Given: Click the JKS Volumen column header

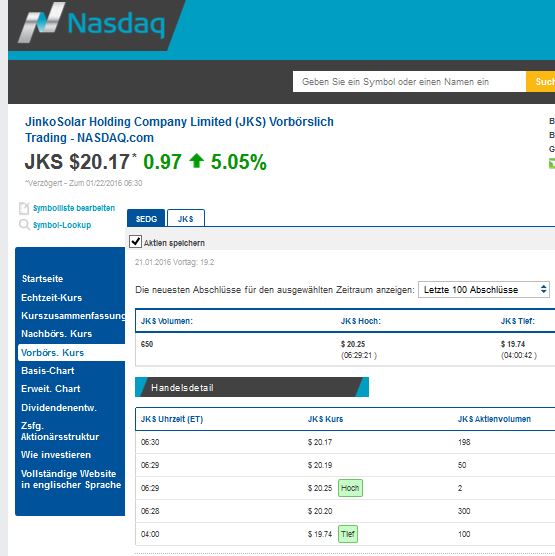Looking at the screenshot, I should tap(167, 321).
